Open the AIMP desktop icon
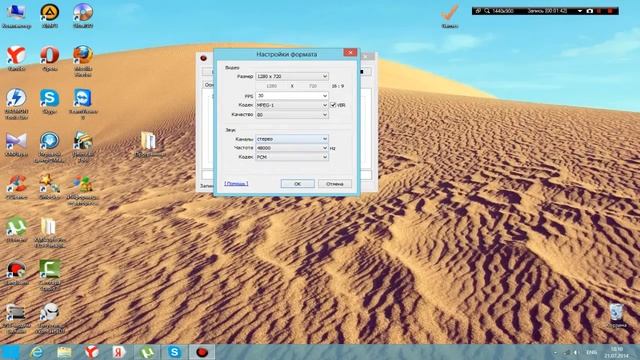640x360 pixels. pos(49,16)
